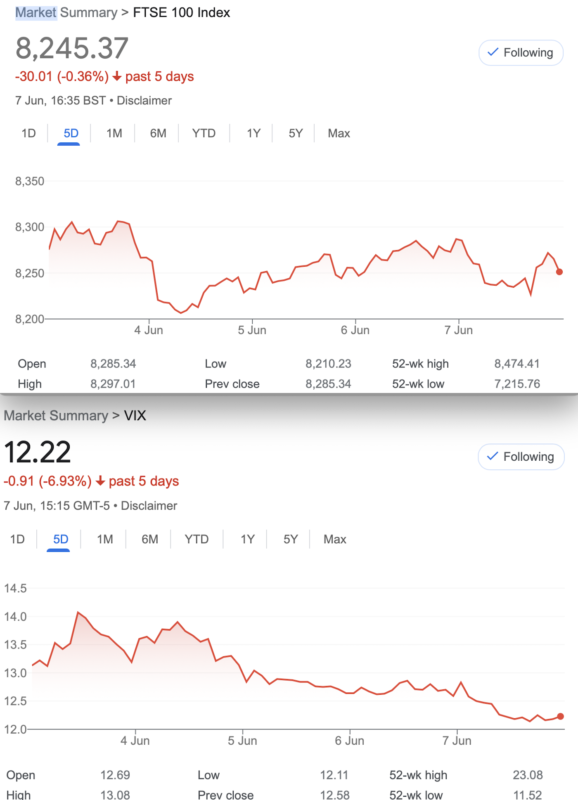Image resolution: width=578 pixels, height=800 pixels.
Task: Open the VIX Disclaimer link
Action: point(149,506)
